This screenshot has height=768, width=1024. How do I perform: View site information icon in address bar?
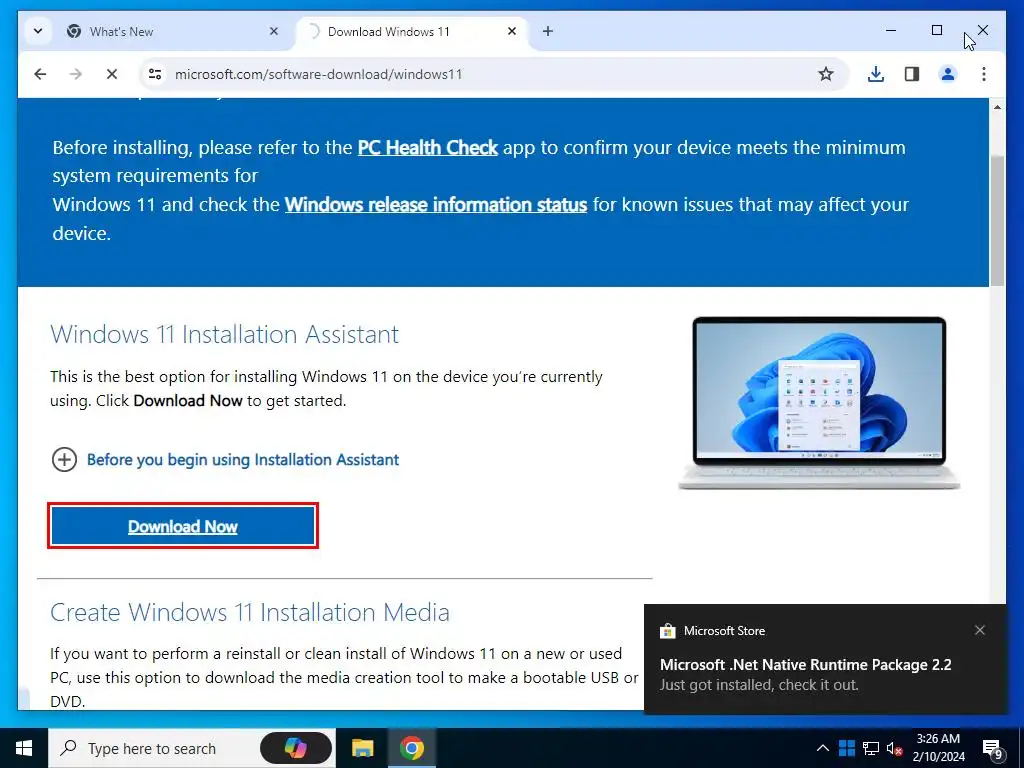pos(155,74)
